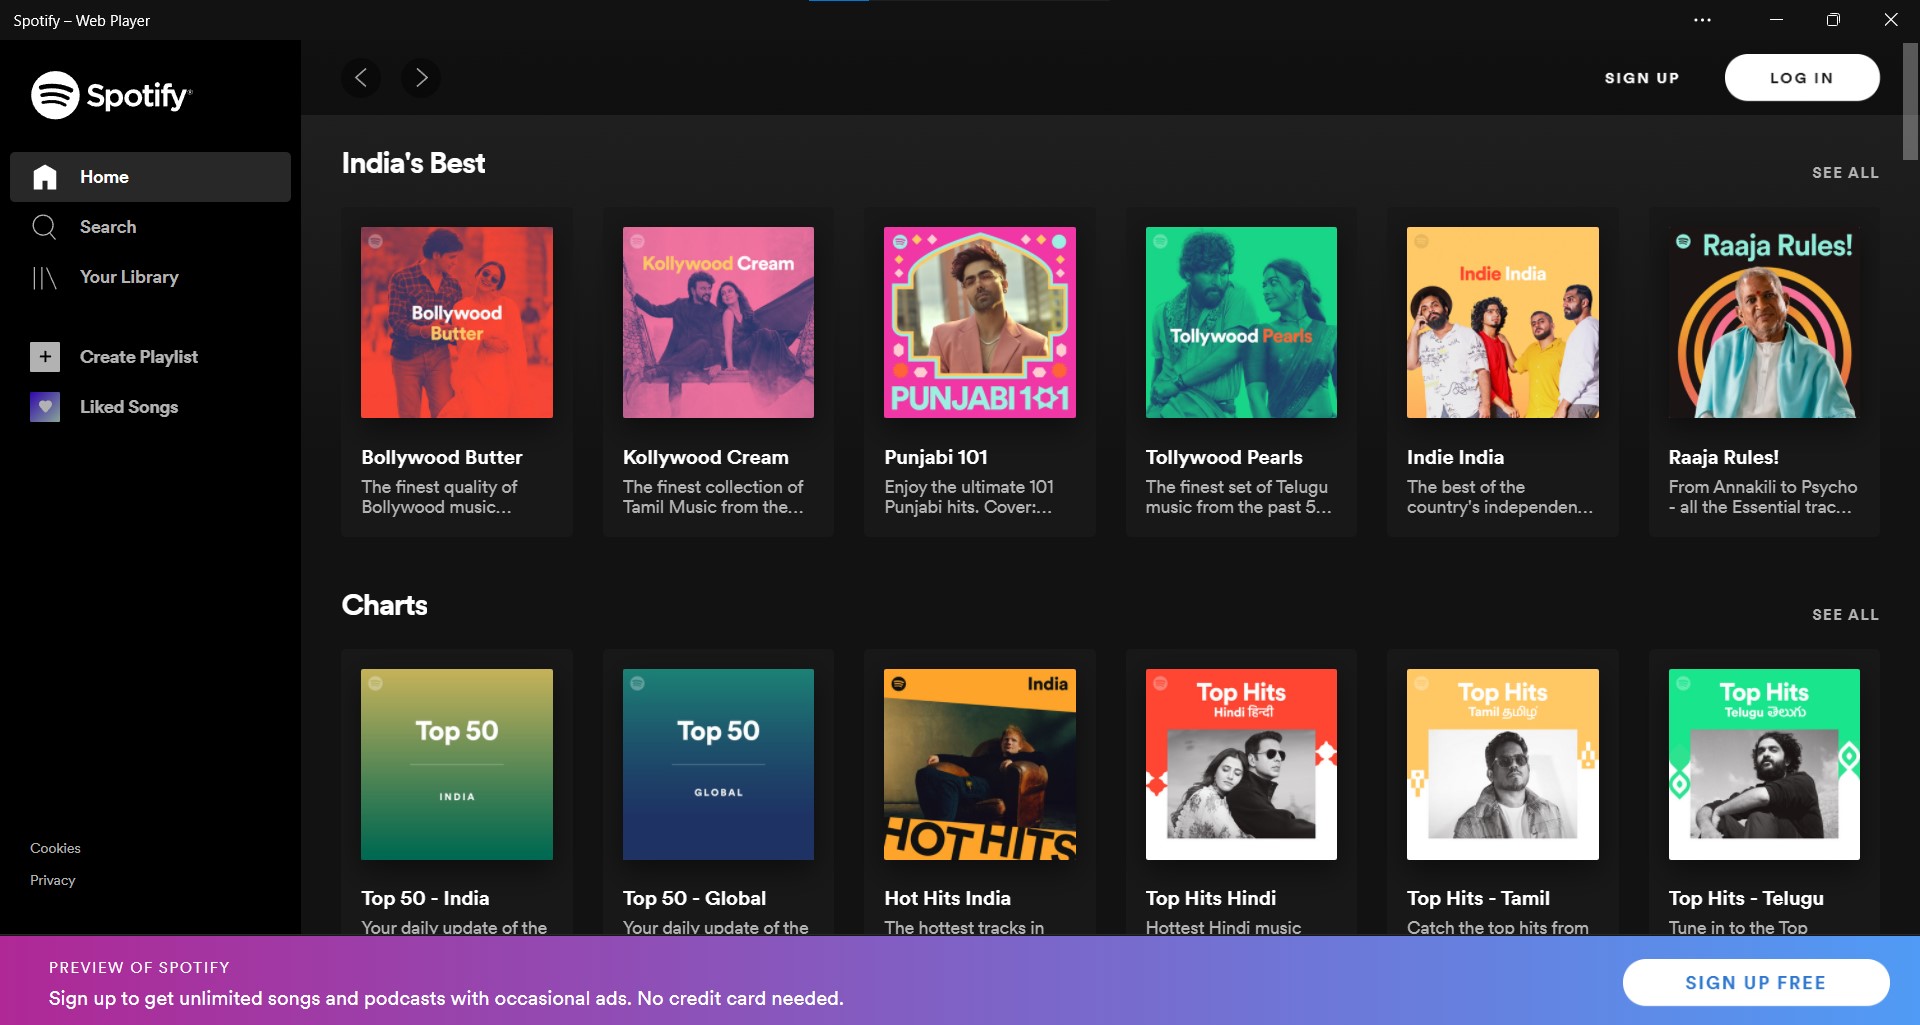This screenshot has width=1920, height=1025.
Task: Open the Tollywood Pearls playlist cover
Action: (x=1241, y=322)
